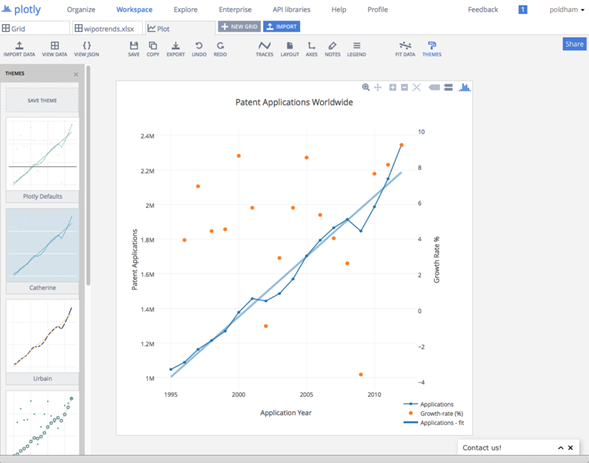Open the Traces toolbar option
Screen dimensions: 589x463
264,49
